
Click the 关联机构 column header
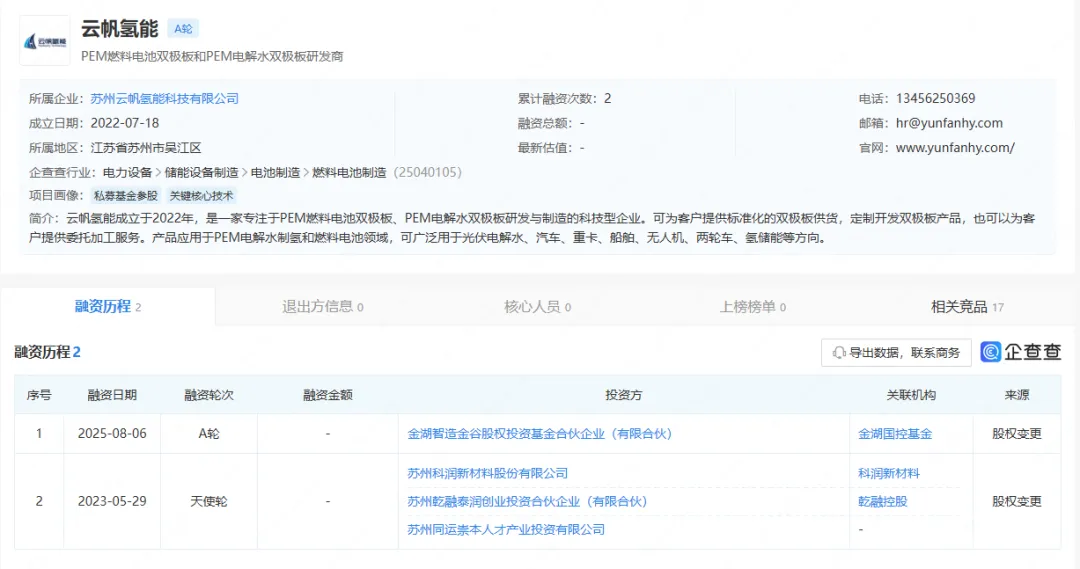click(911, 395)
